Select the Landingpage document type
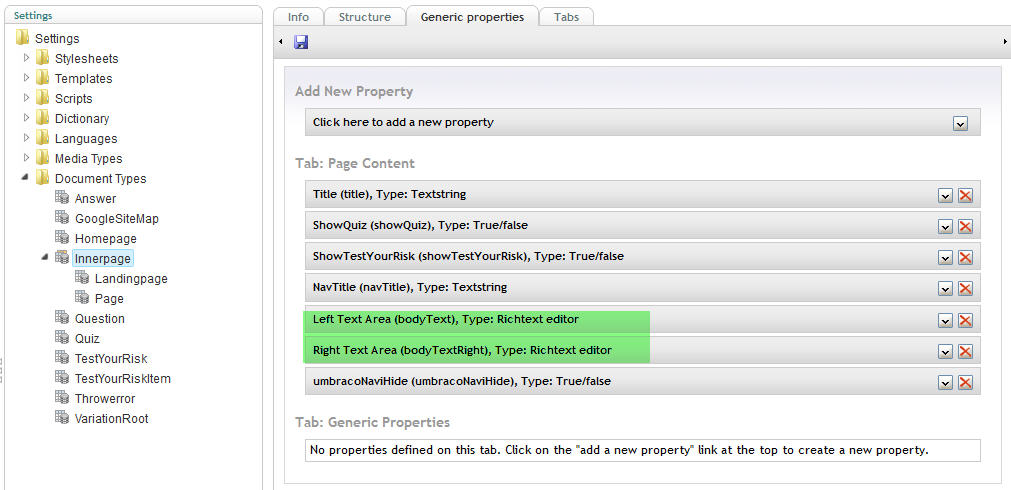The image size is (1011, 490). pyautogui.click(x=131, y=278)
